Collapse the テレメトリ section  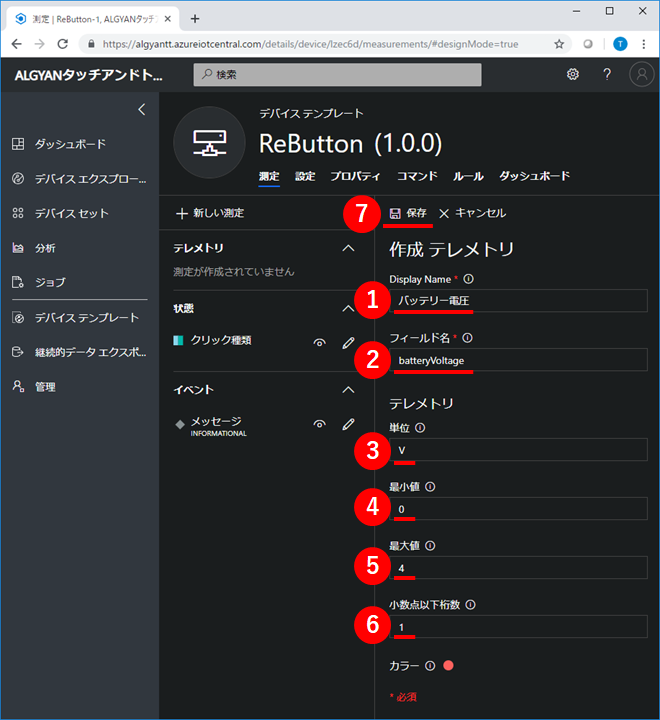point(348,248)
